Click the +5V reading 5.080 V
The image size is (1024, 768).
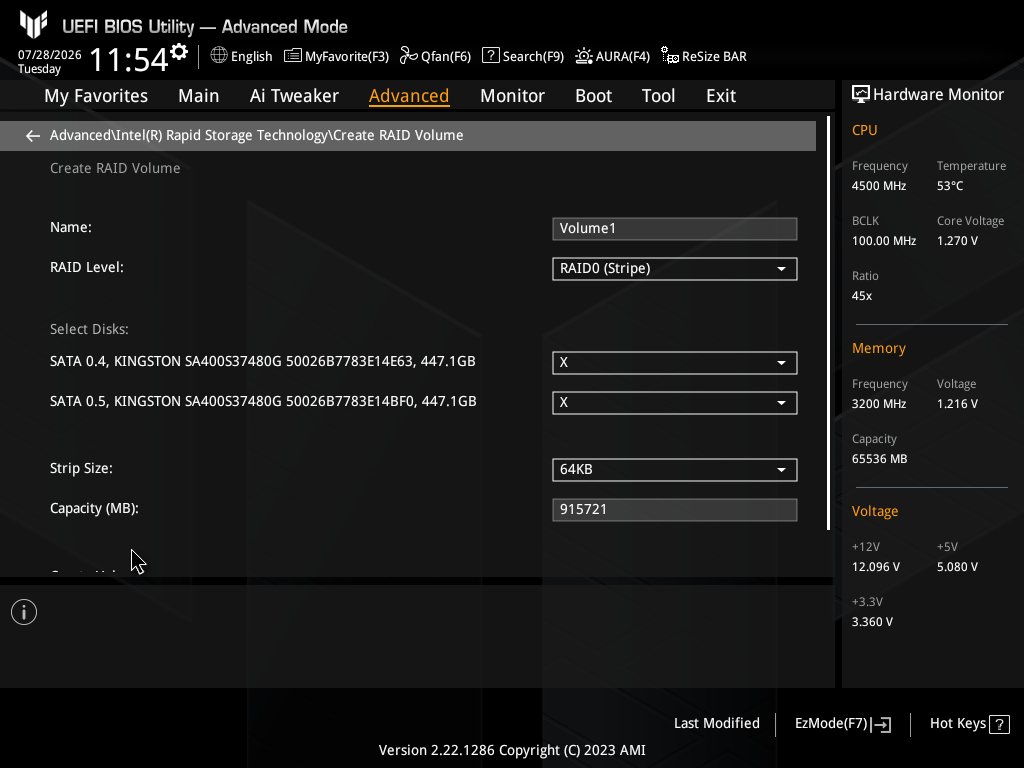coord(957,567)
